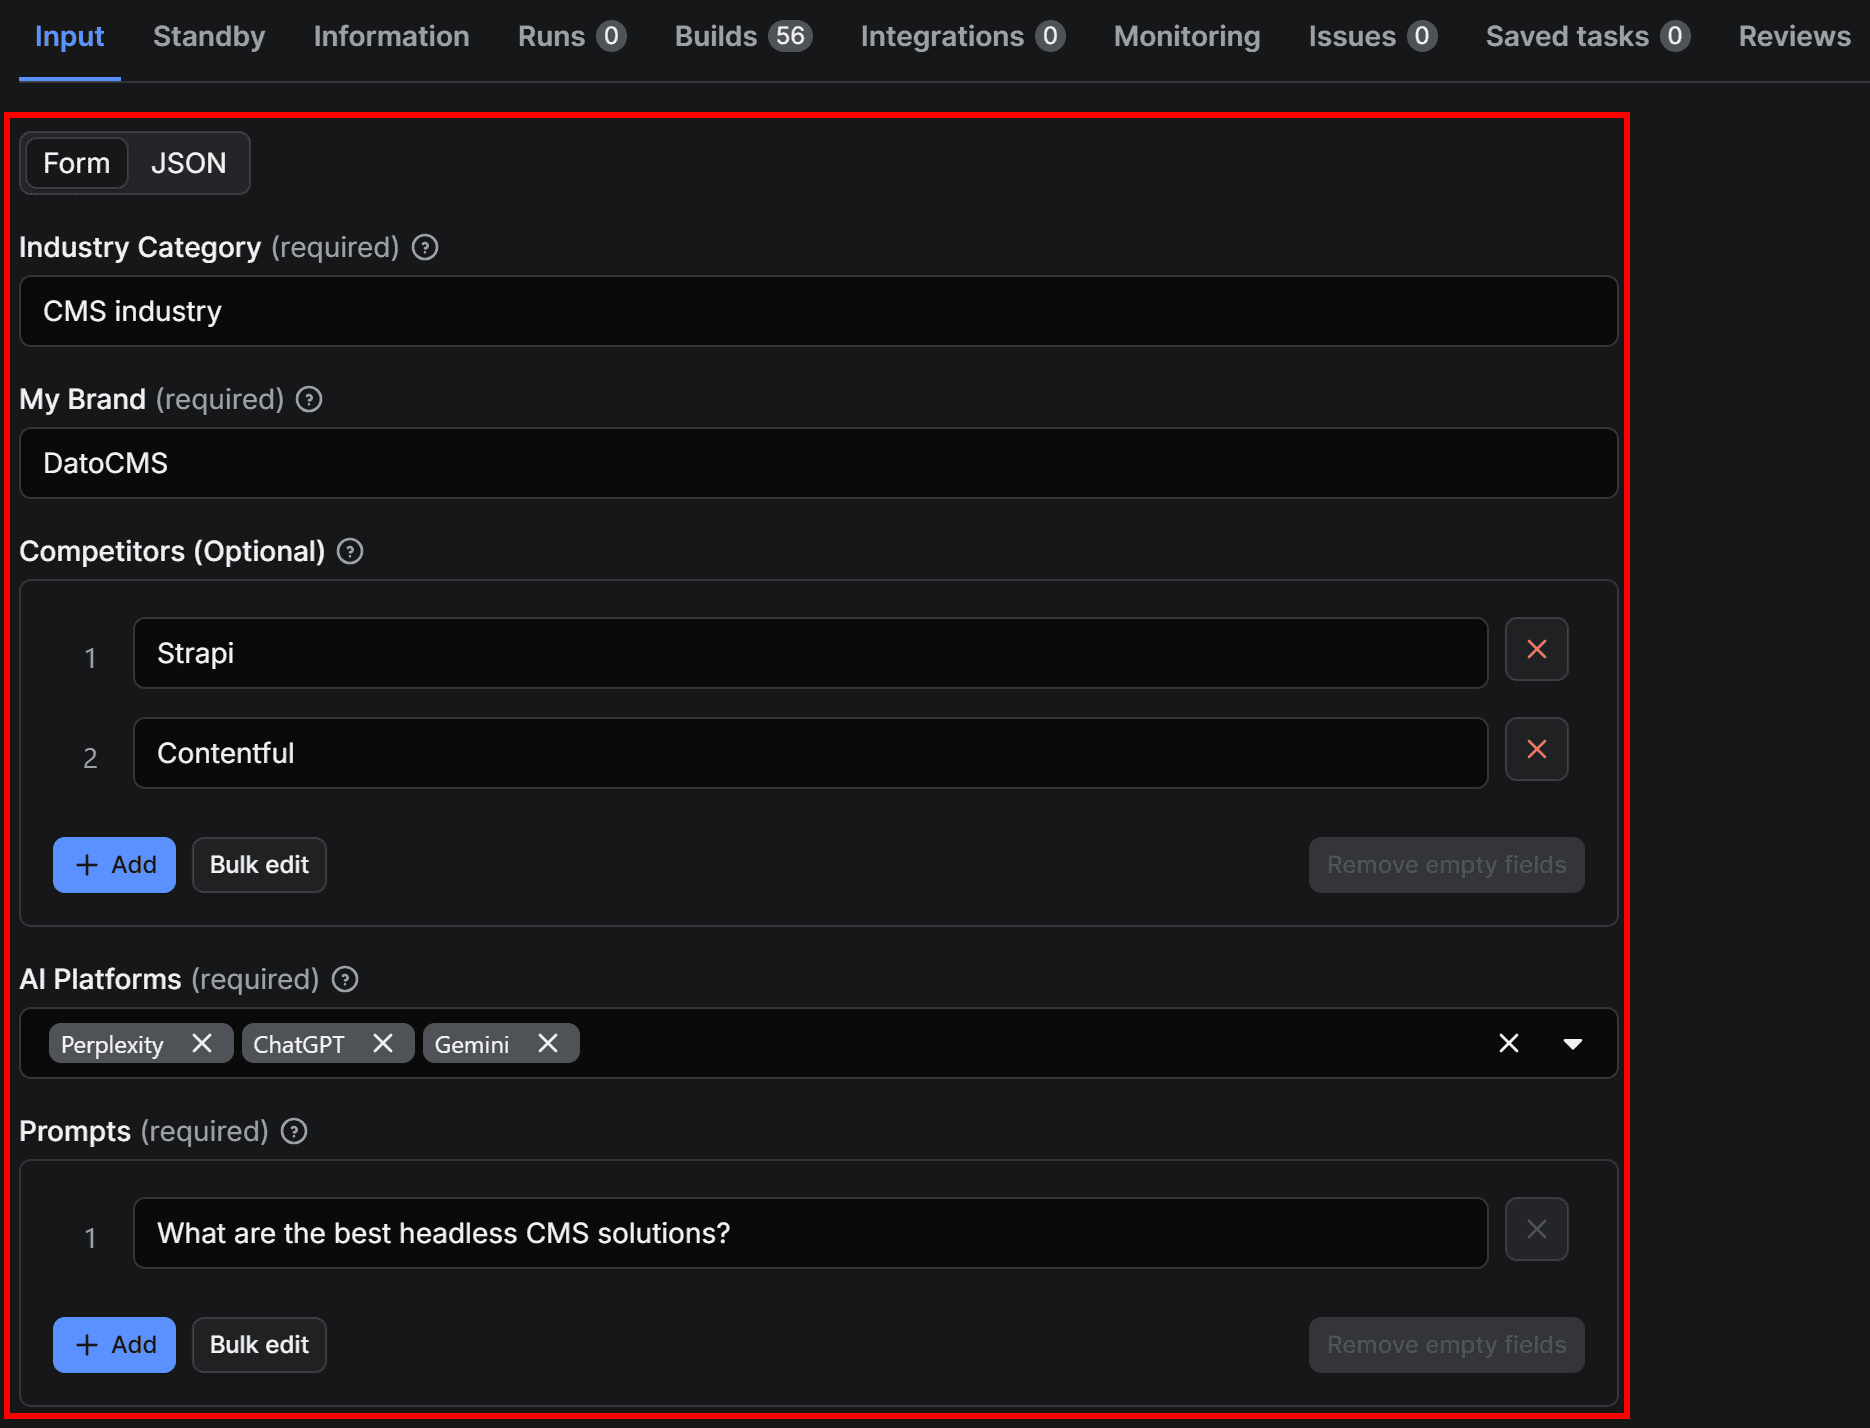Remove the Strapi competitor entry
The width and height of the screenshot is (1870, 1428).
1536,649
